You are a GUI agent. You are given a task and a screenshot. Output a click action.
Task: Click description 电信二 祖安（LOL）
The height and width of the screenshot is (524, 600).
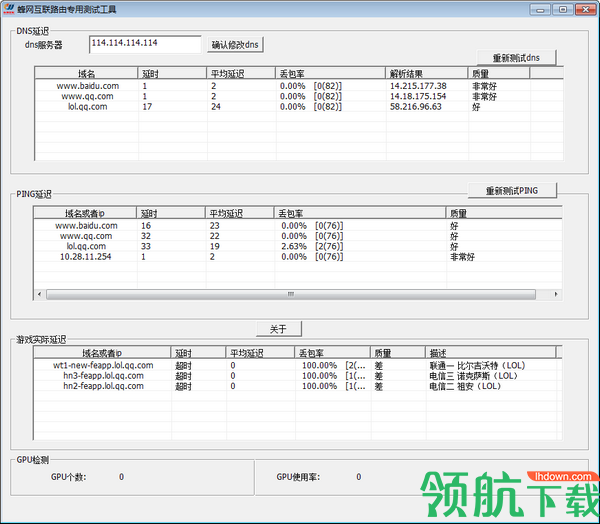(x=465, y=386)
